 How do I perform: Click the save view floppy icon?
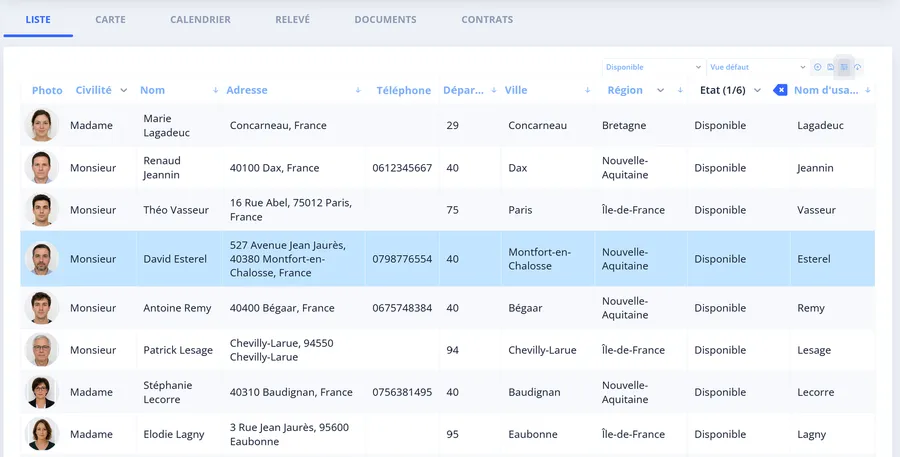(x=831, y=67)
